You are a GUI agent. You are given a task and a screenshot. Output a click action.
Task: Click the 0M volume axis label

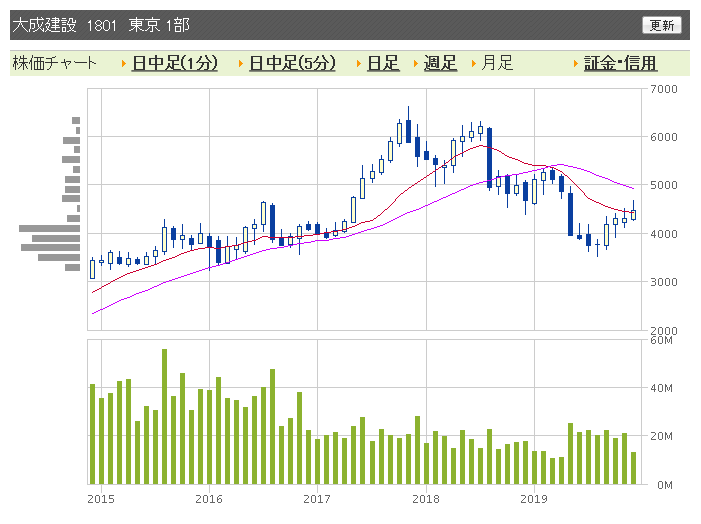point(665,485)
